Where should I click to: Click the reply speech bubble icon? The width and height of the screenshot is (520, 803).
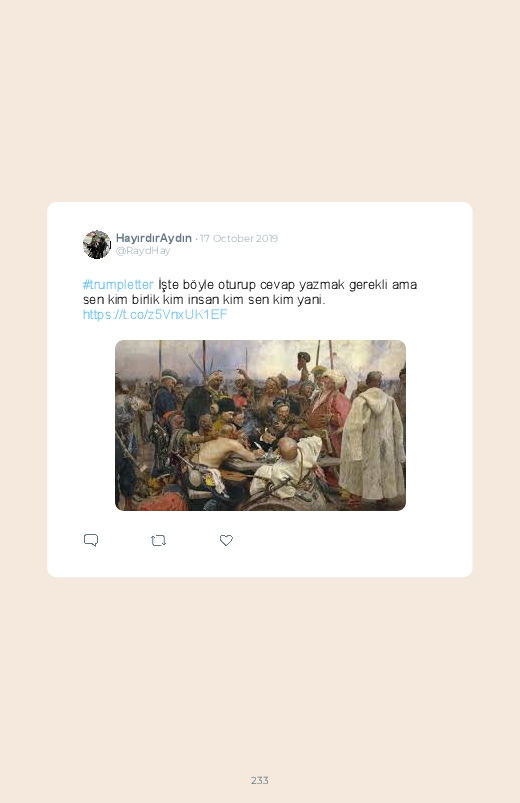(91, 540)
